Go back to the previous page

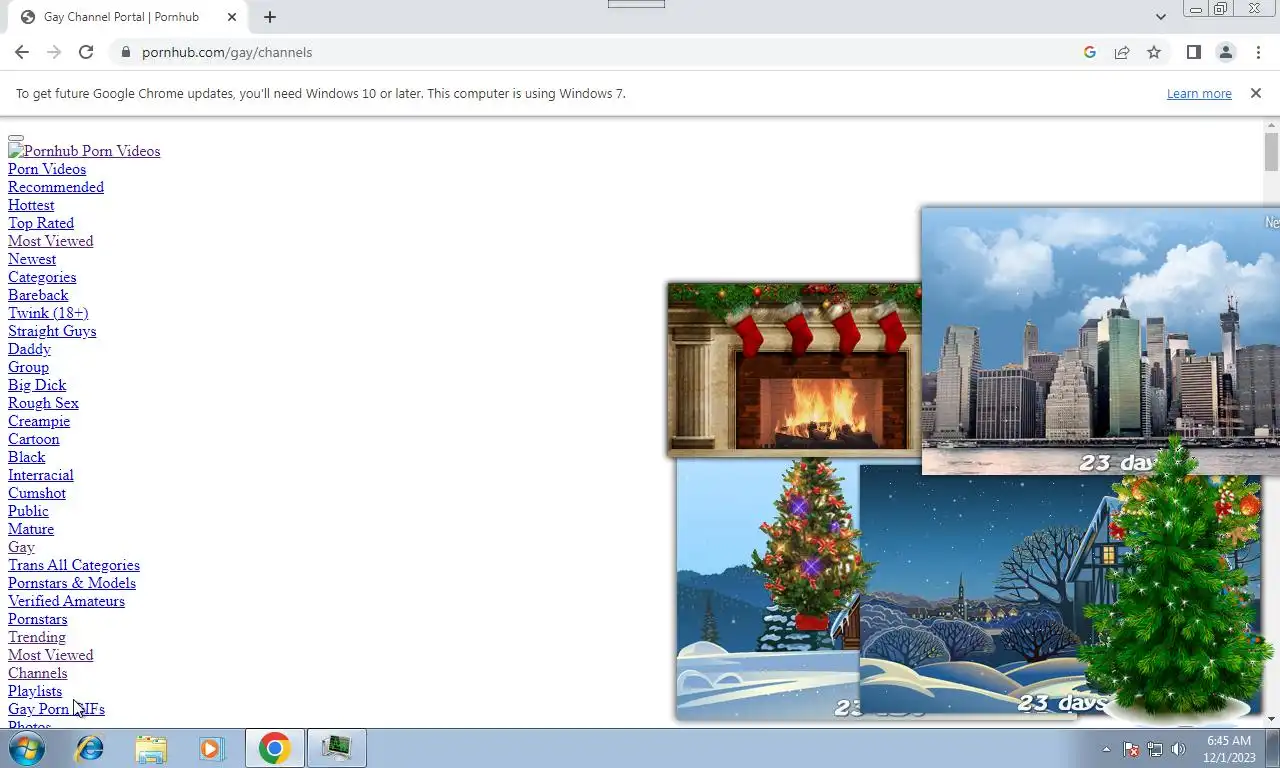tap(22, 52)
